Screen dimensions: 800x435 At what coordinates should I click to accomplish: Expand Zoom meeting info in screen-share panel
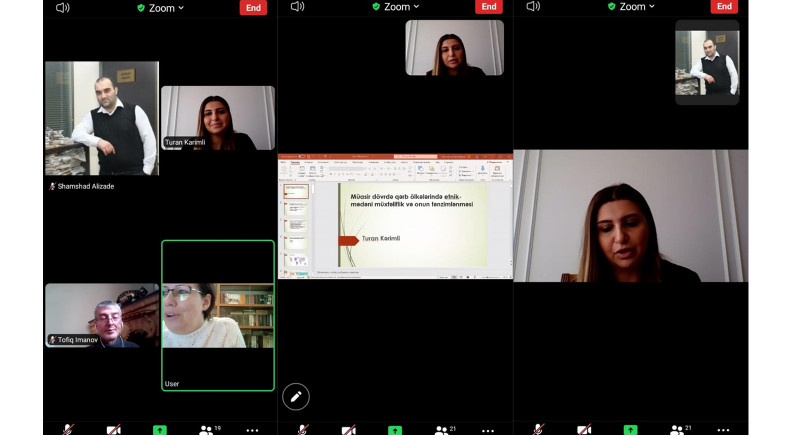coord(396,7)
